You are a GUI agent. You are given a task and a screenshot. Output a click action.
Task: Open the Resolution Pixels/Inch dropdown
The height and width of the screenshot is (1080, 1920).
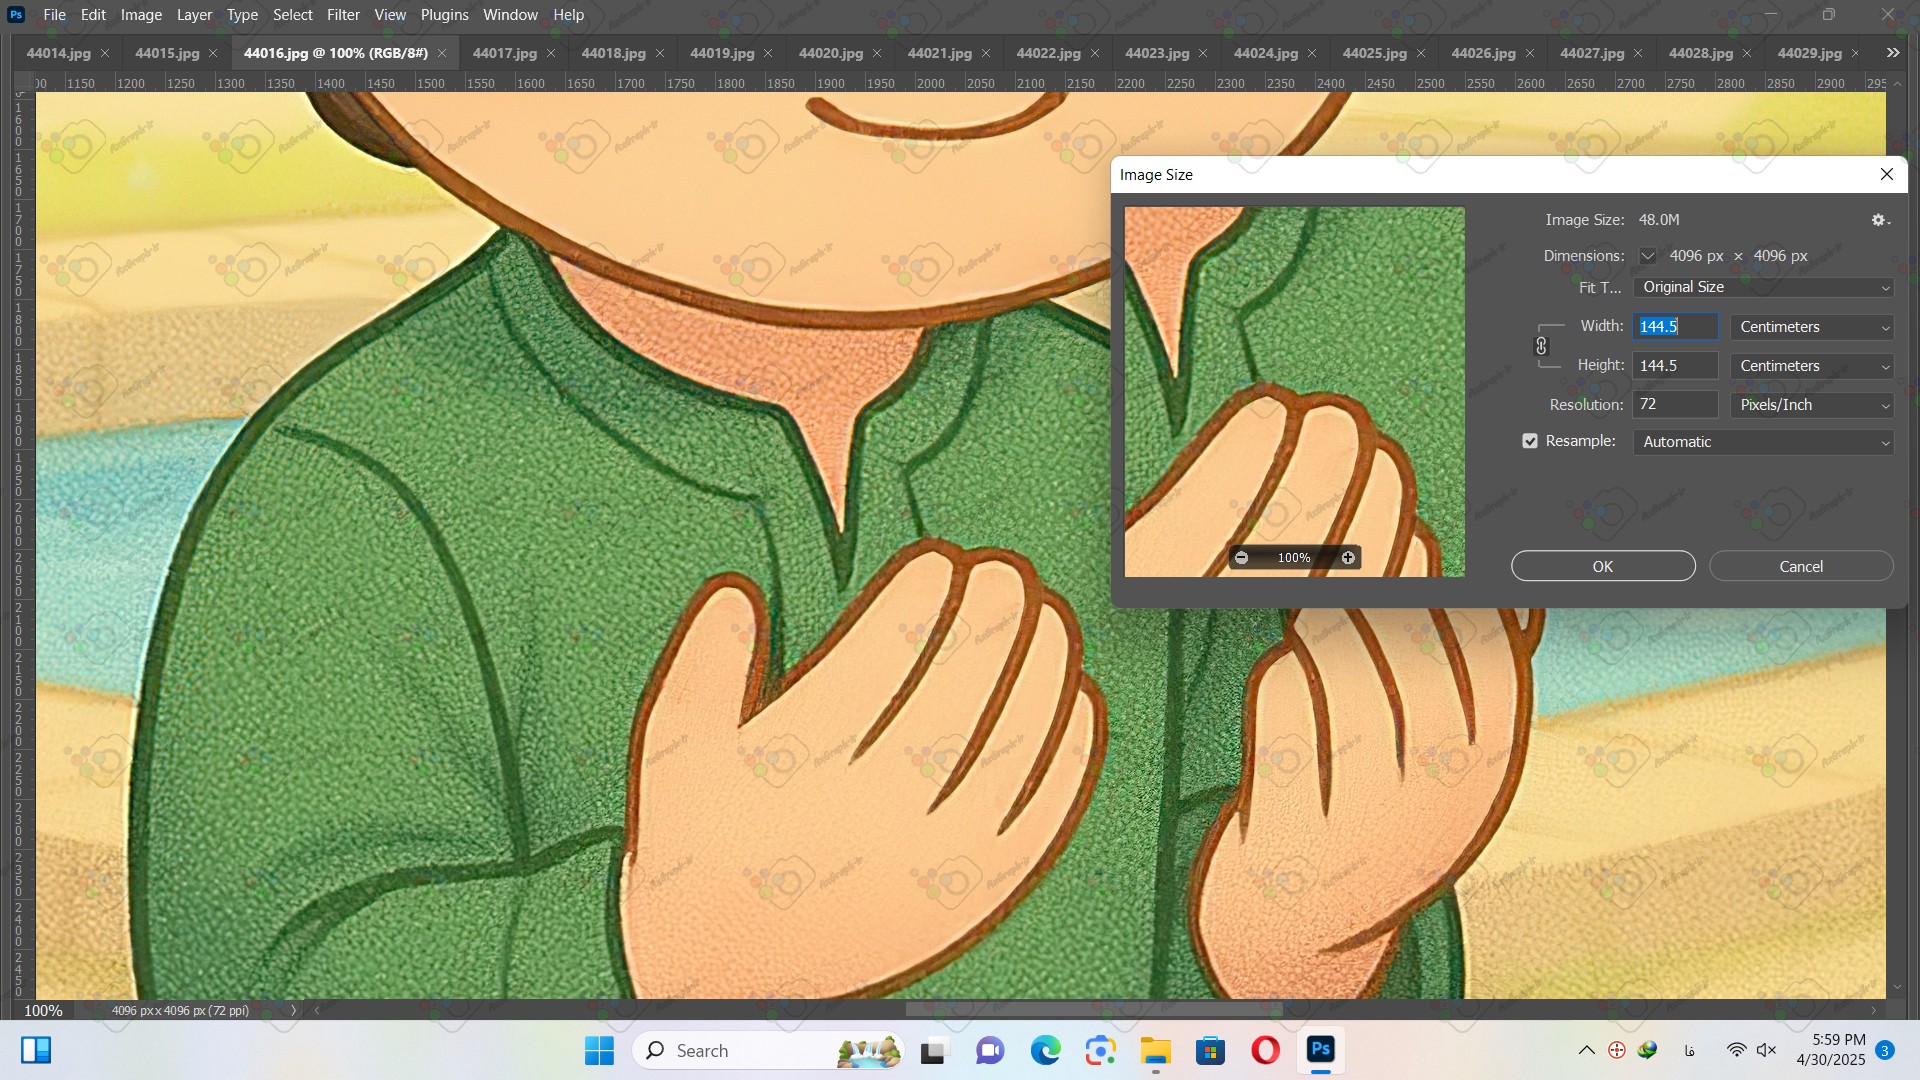click(x=1812, y=405)
